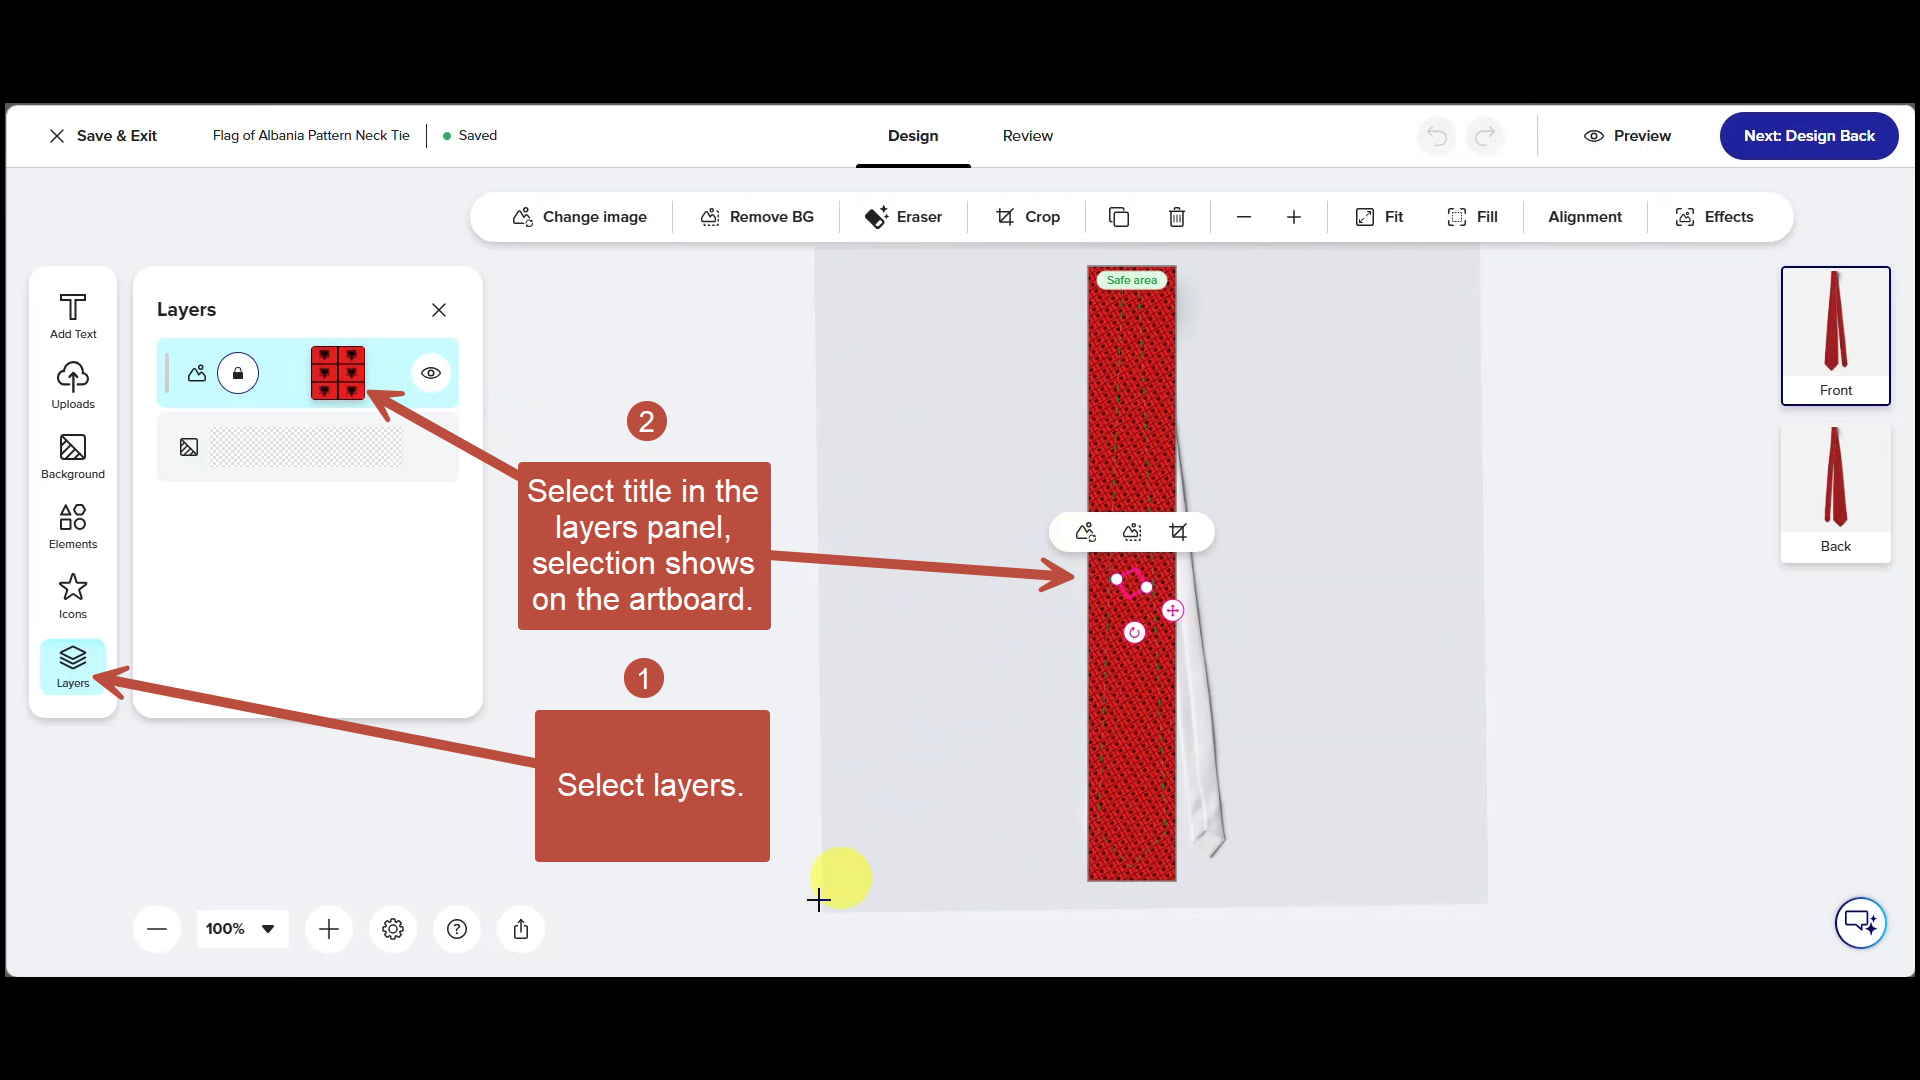Viewport: 1920px width, 1080px height.
Task: Click product title Flag of Albania Pattern Neck Tie
Action: 311,136
